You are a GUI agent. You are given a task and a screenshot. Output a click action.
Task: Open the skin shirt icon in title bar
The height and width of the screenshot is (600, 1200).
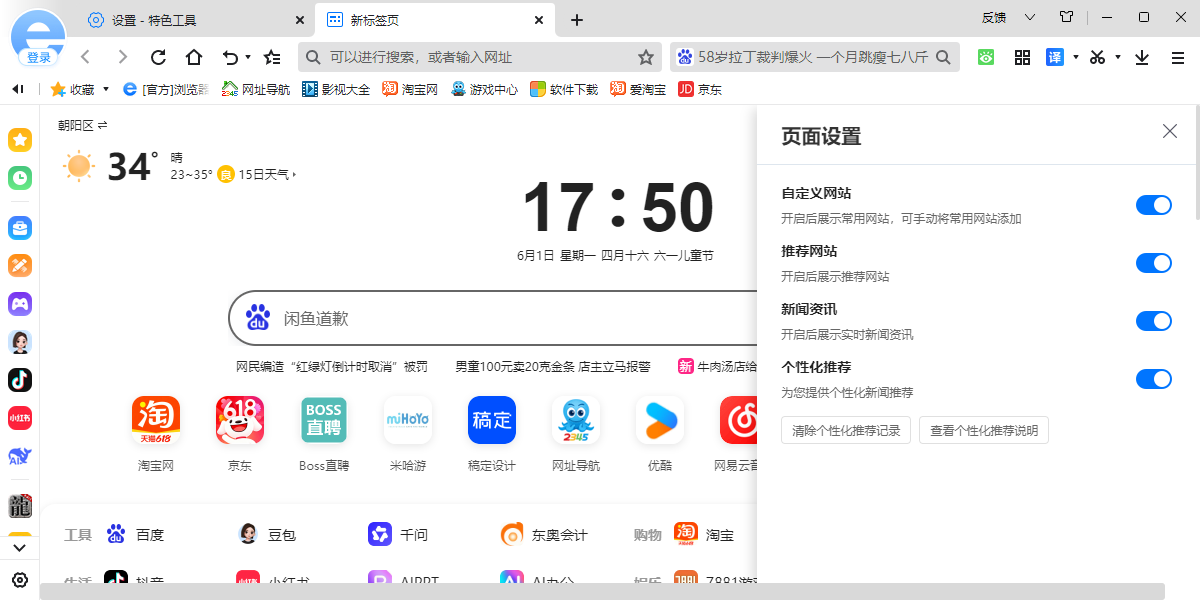[x=1066, y=17]
